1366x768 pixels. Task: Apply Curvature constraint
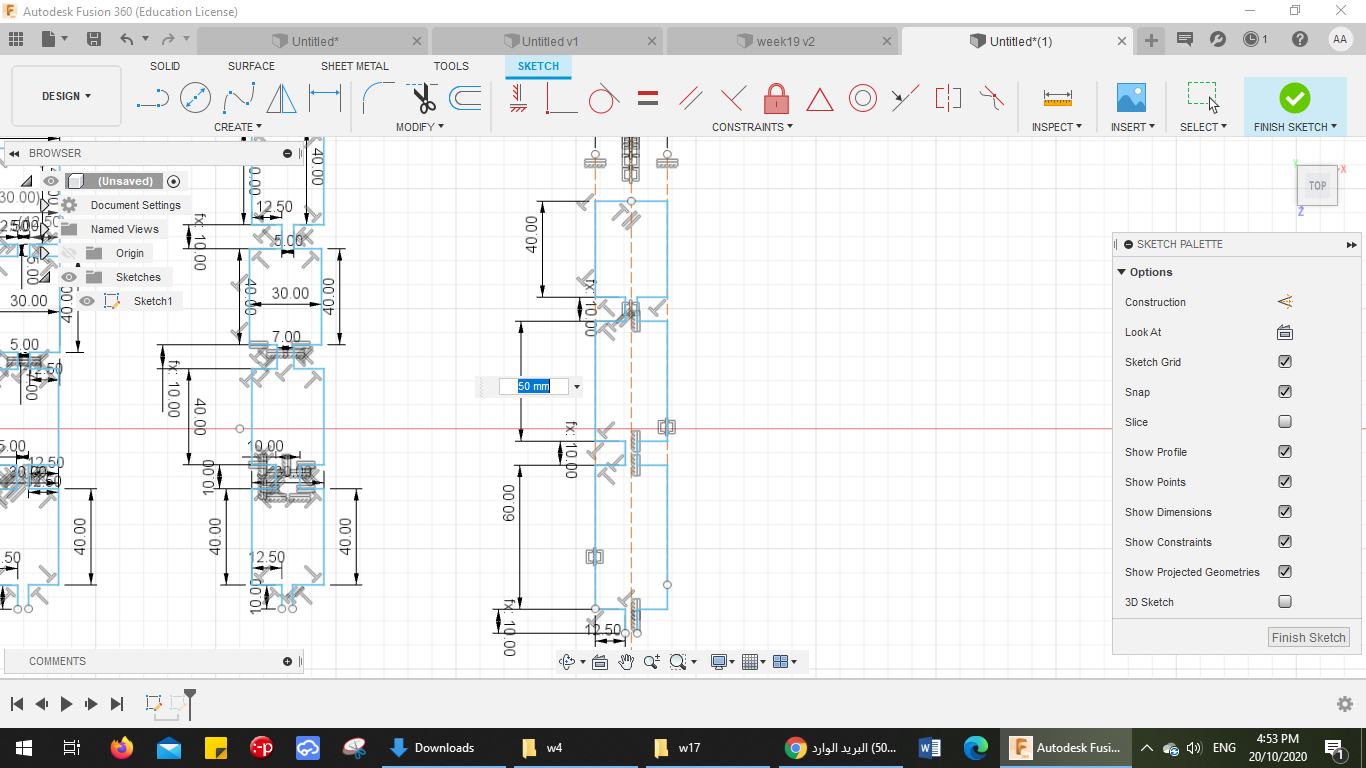991,98
